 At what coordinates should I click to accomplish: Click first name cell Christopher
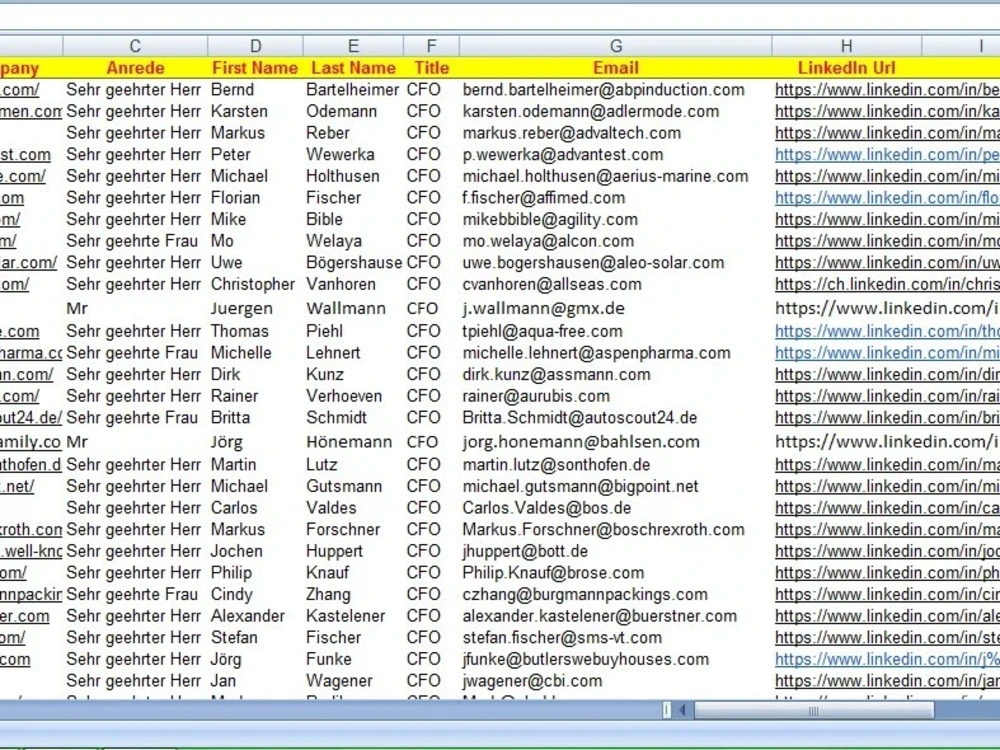(253, 284)
